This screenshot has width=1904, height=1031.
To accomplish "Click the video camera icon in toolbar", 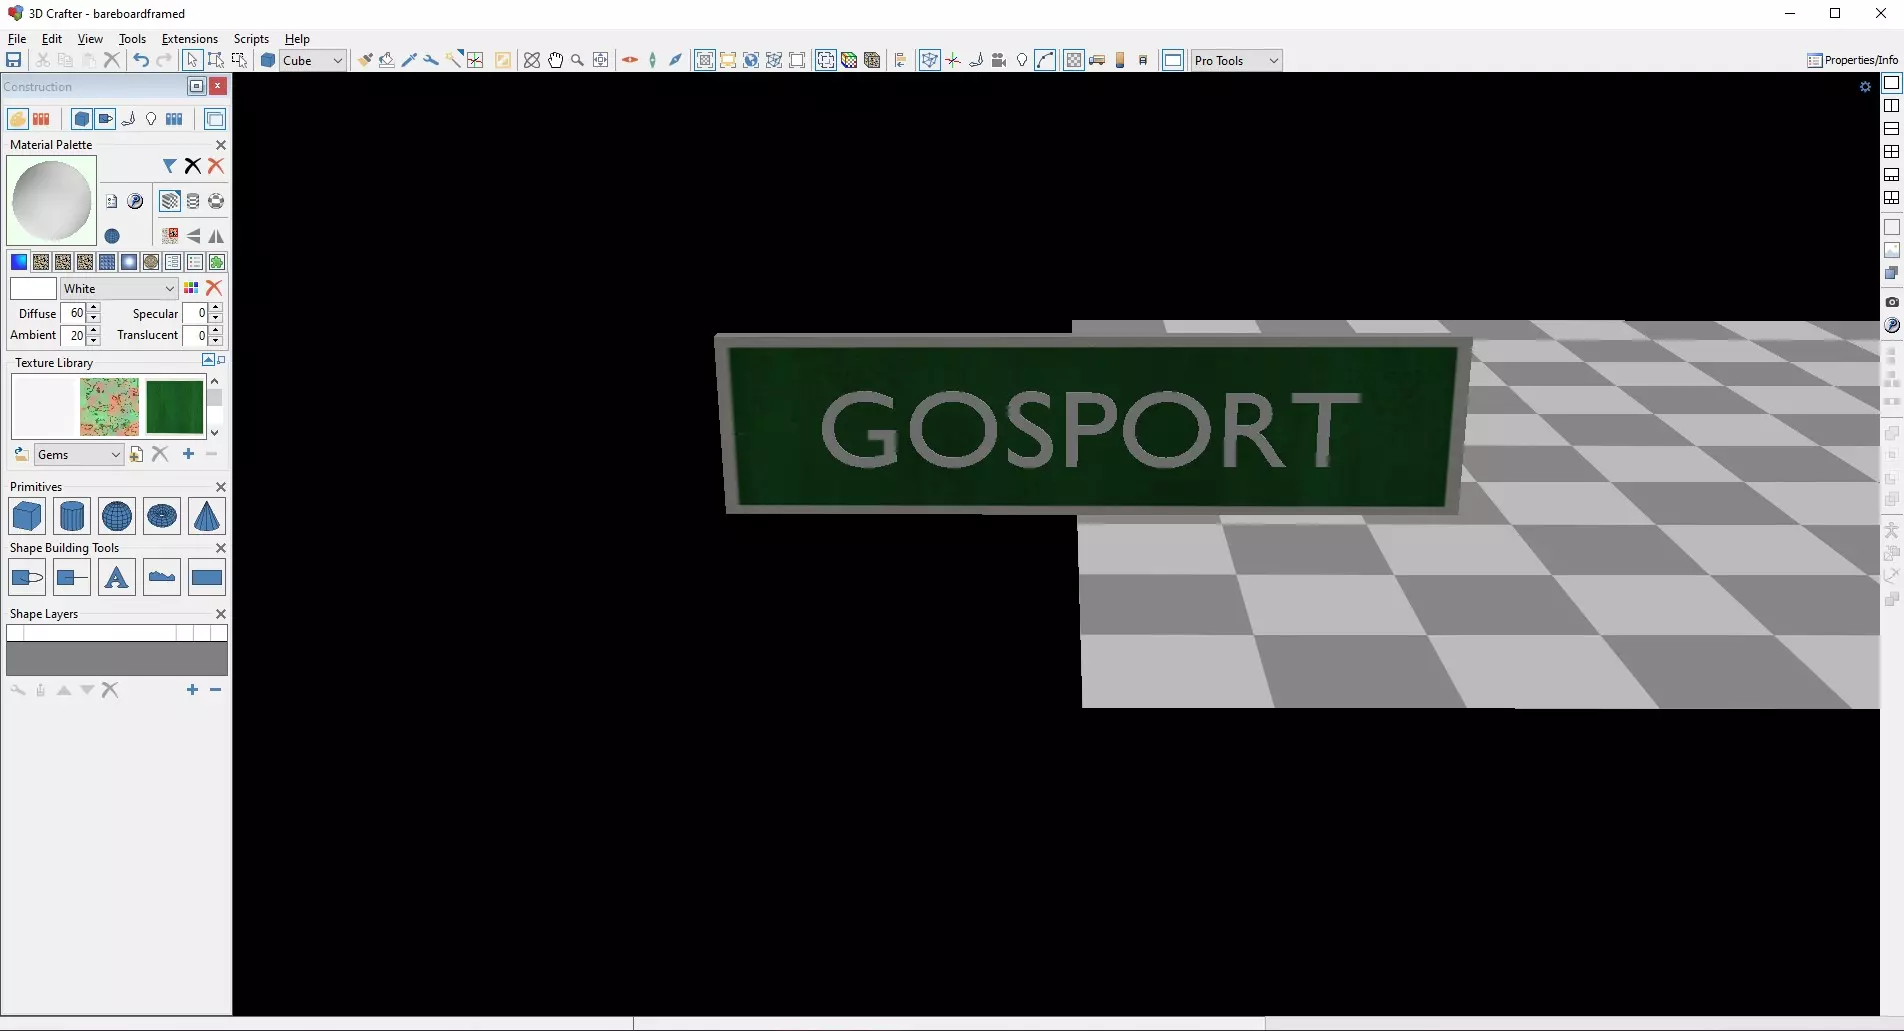I will pyautogui.click(x=998, y=60).
